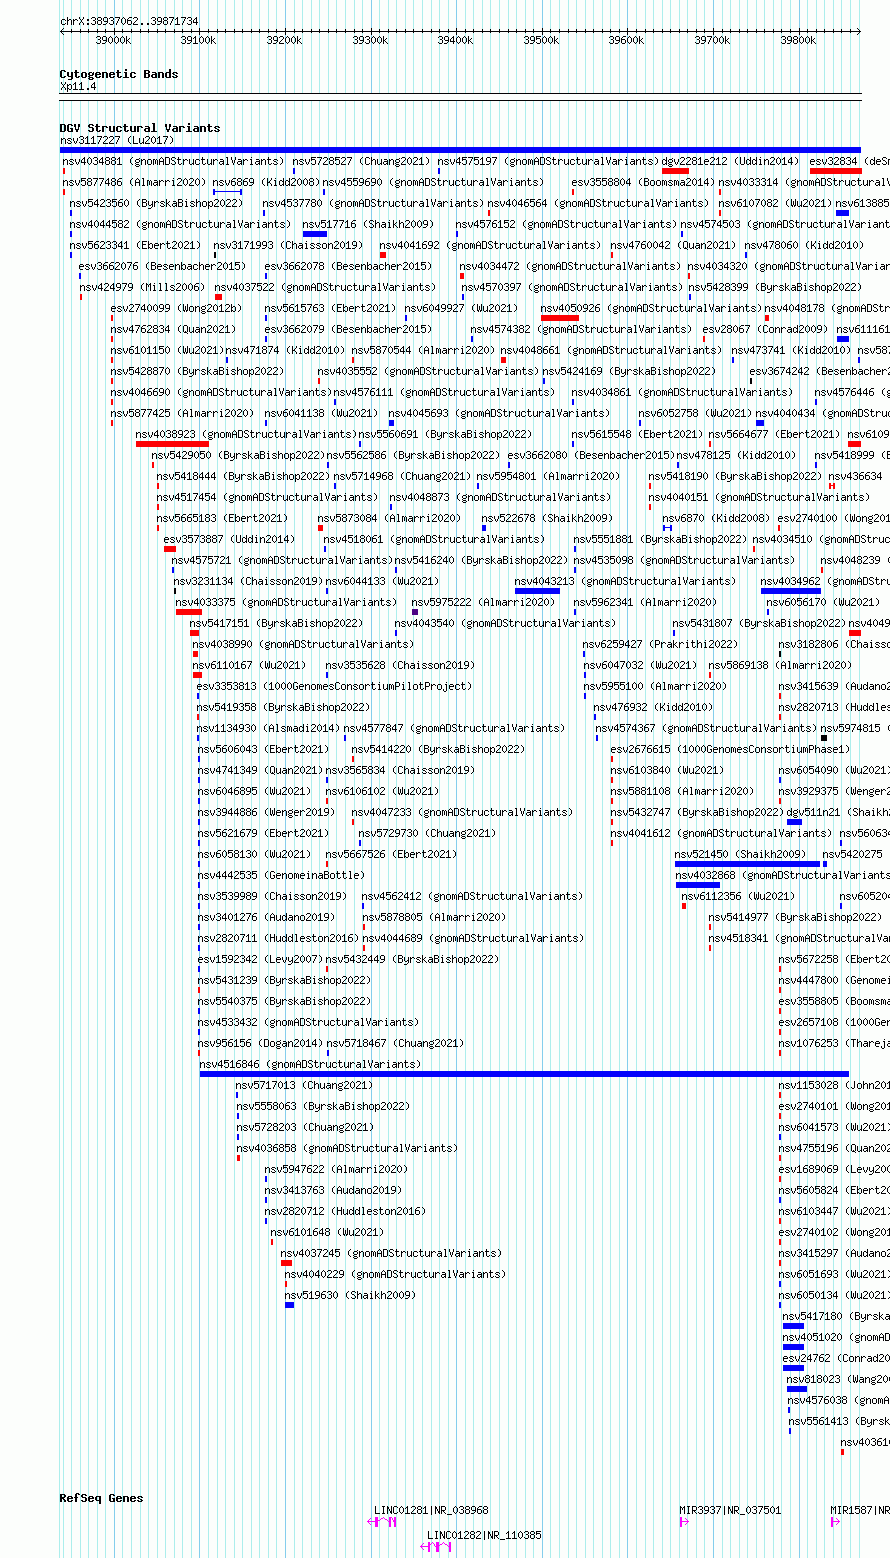Click the MIR3937 gene arrow glyph
The width and height of the screenshot is (890, 1558).
click(684, 1521)
